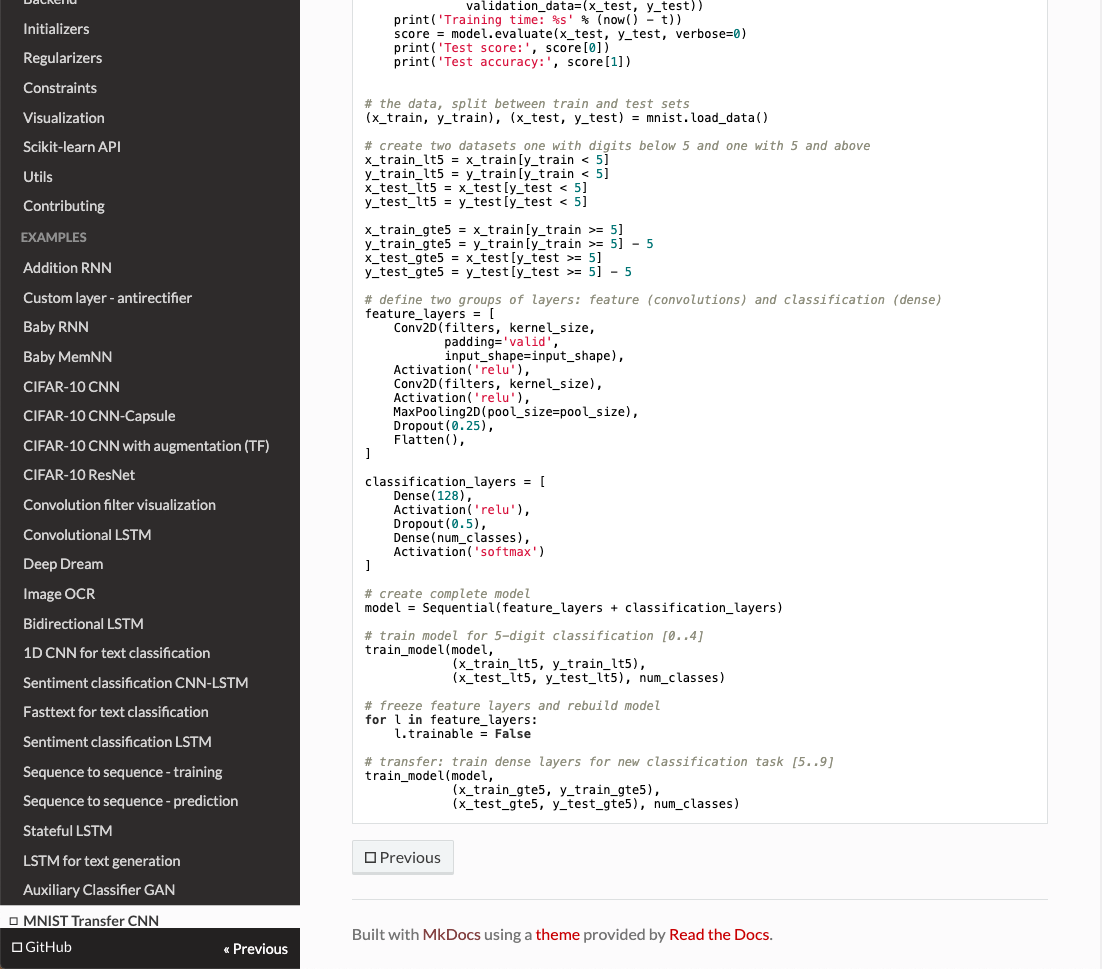Click the page icon beside MNIST Transfer CNN

[14, 920]
